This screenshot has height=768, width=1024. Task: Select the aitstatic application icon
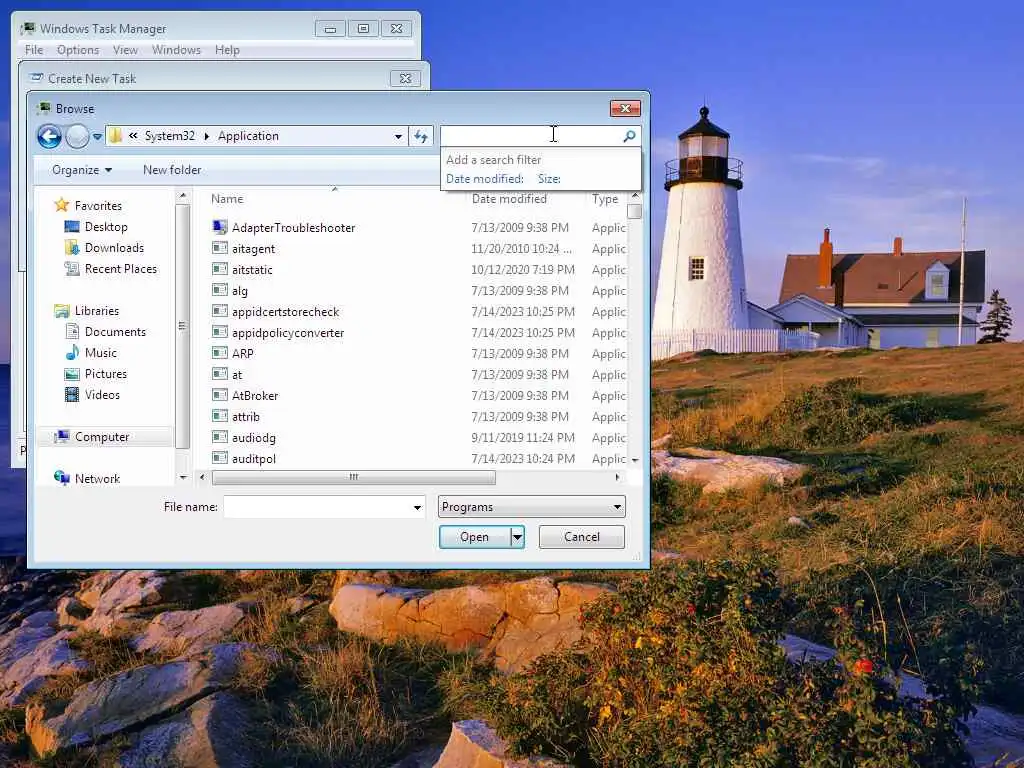(220, 269)
